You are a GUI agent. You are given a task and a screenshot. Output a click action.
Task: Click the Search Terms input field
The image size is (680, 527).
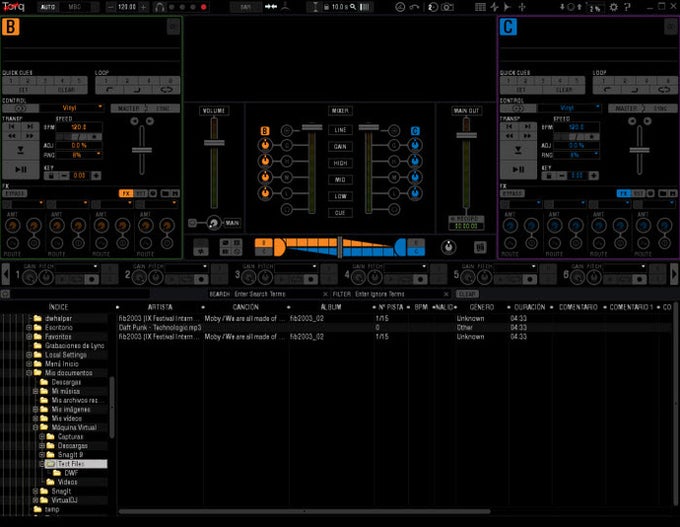(278, 294)
